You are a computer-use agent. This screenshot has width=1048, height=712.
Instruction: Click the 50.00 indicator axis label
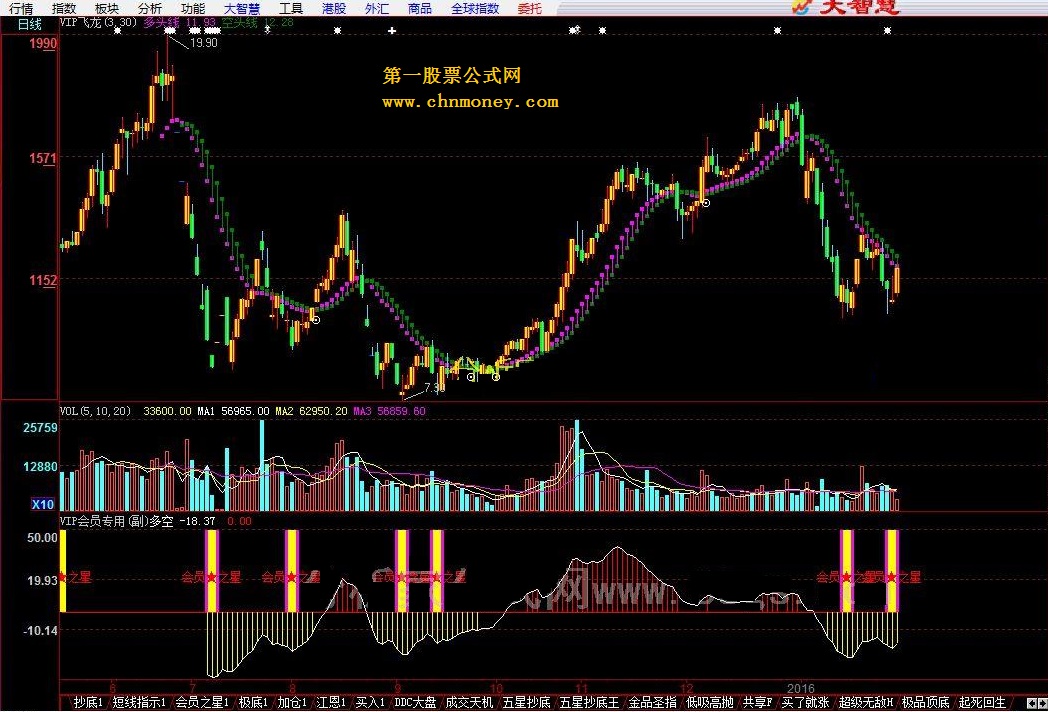(42, 538)
